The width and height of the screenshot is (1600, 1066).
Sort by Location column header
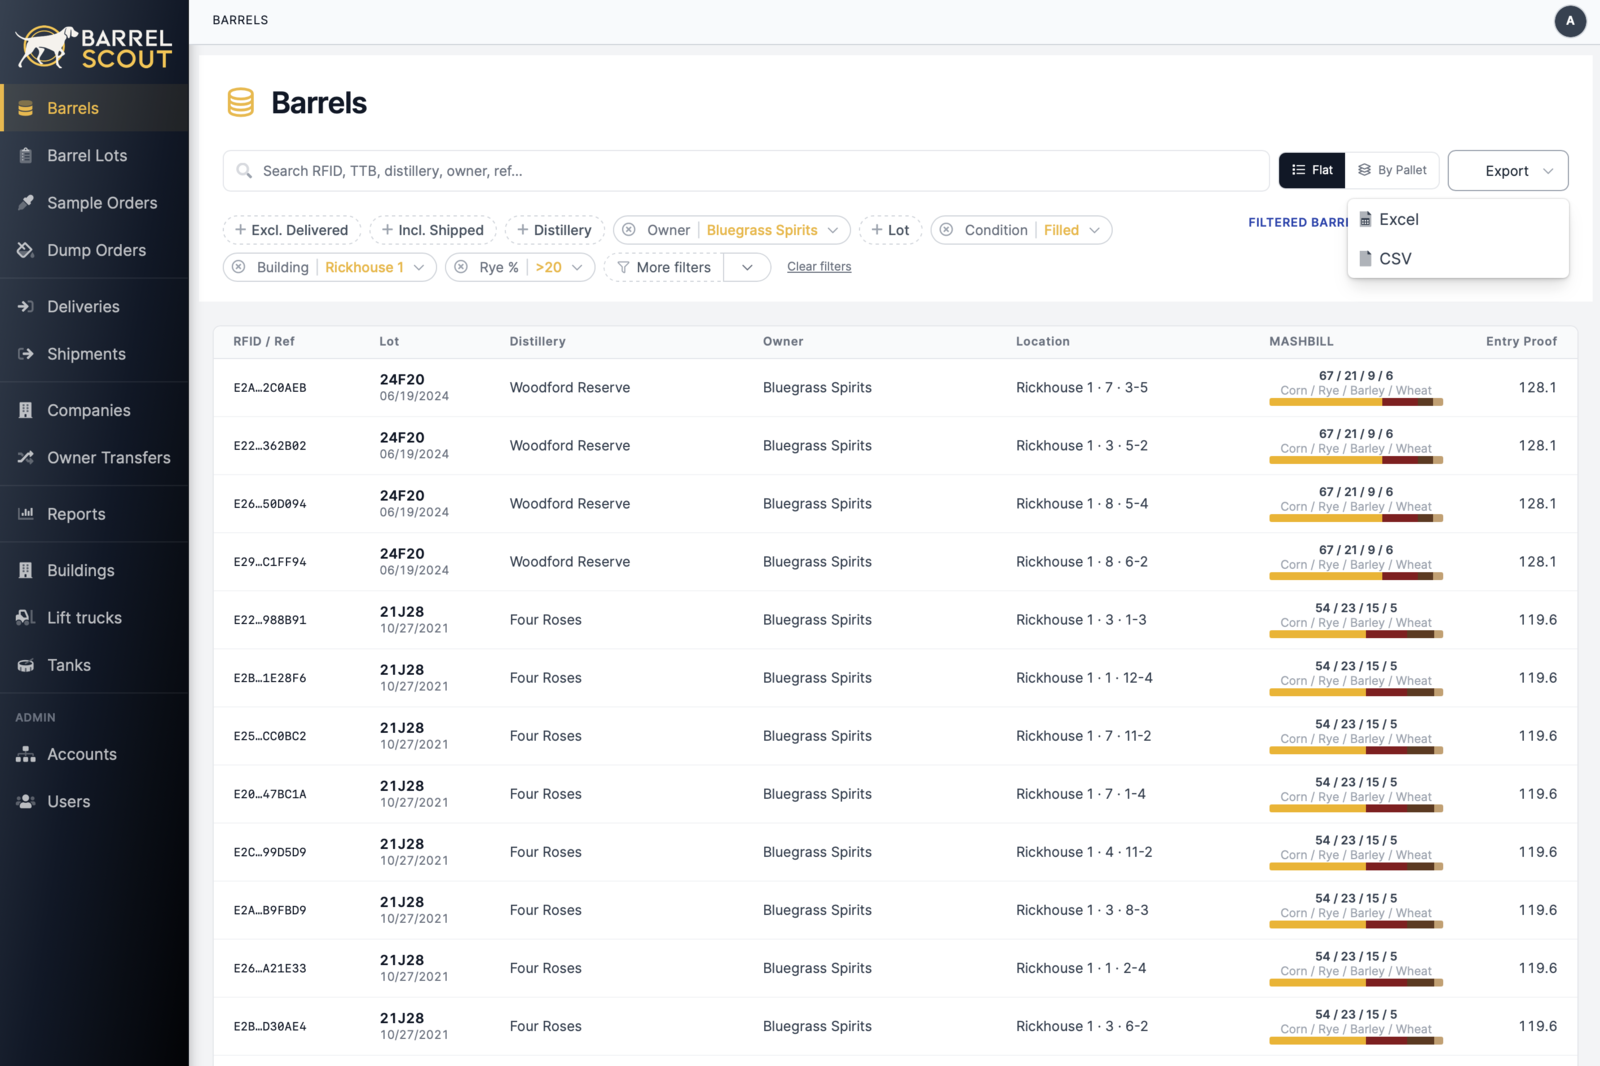[1042, 342]
